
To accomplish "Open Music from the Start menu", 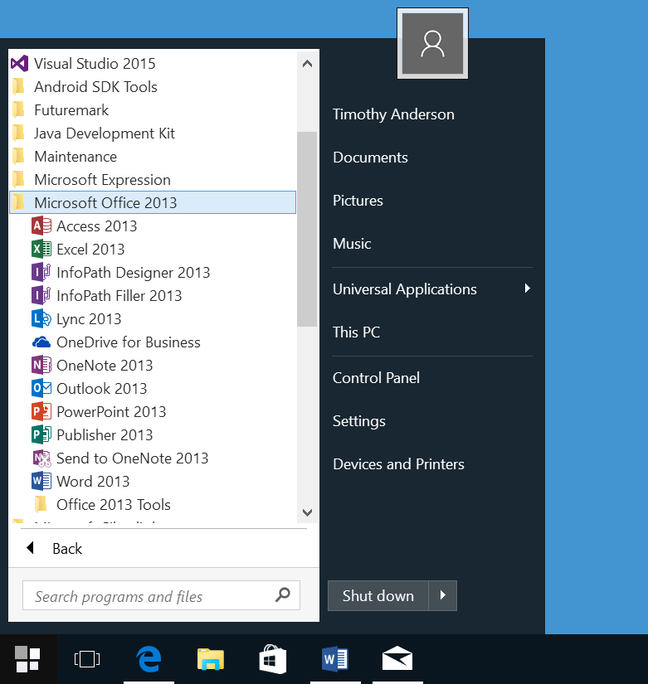I will coord(352,243).
